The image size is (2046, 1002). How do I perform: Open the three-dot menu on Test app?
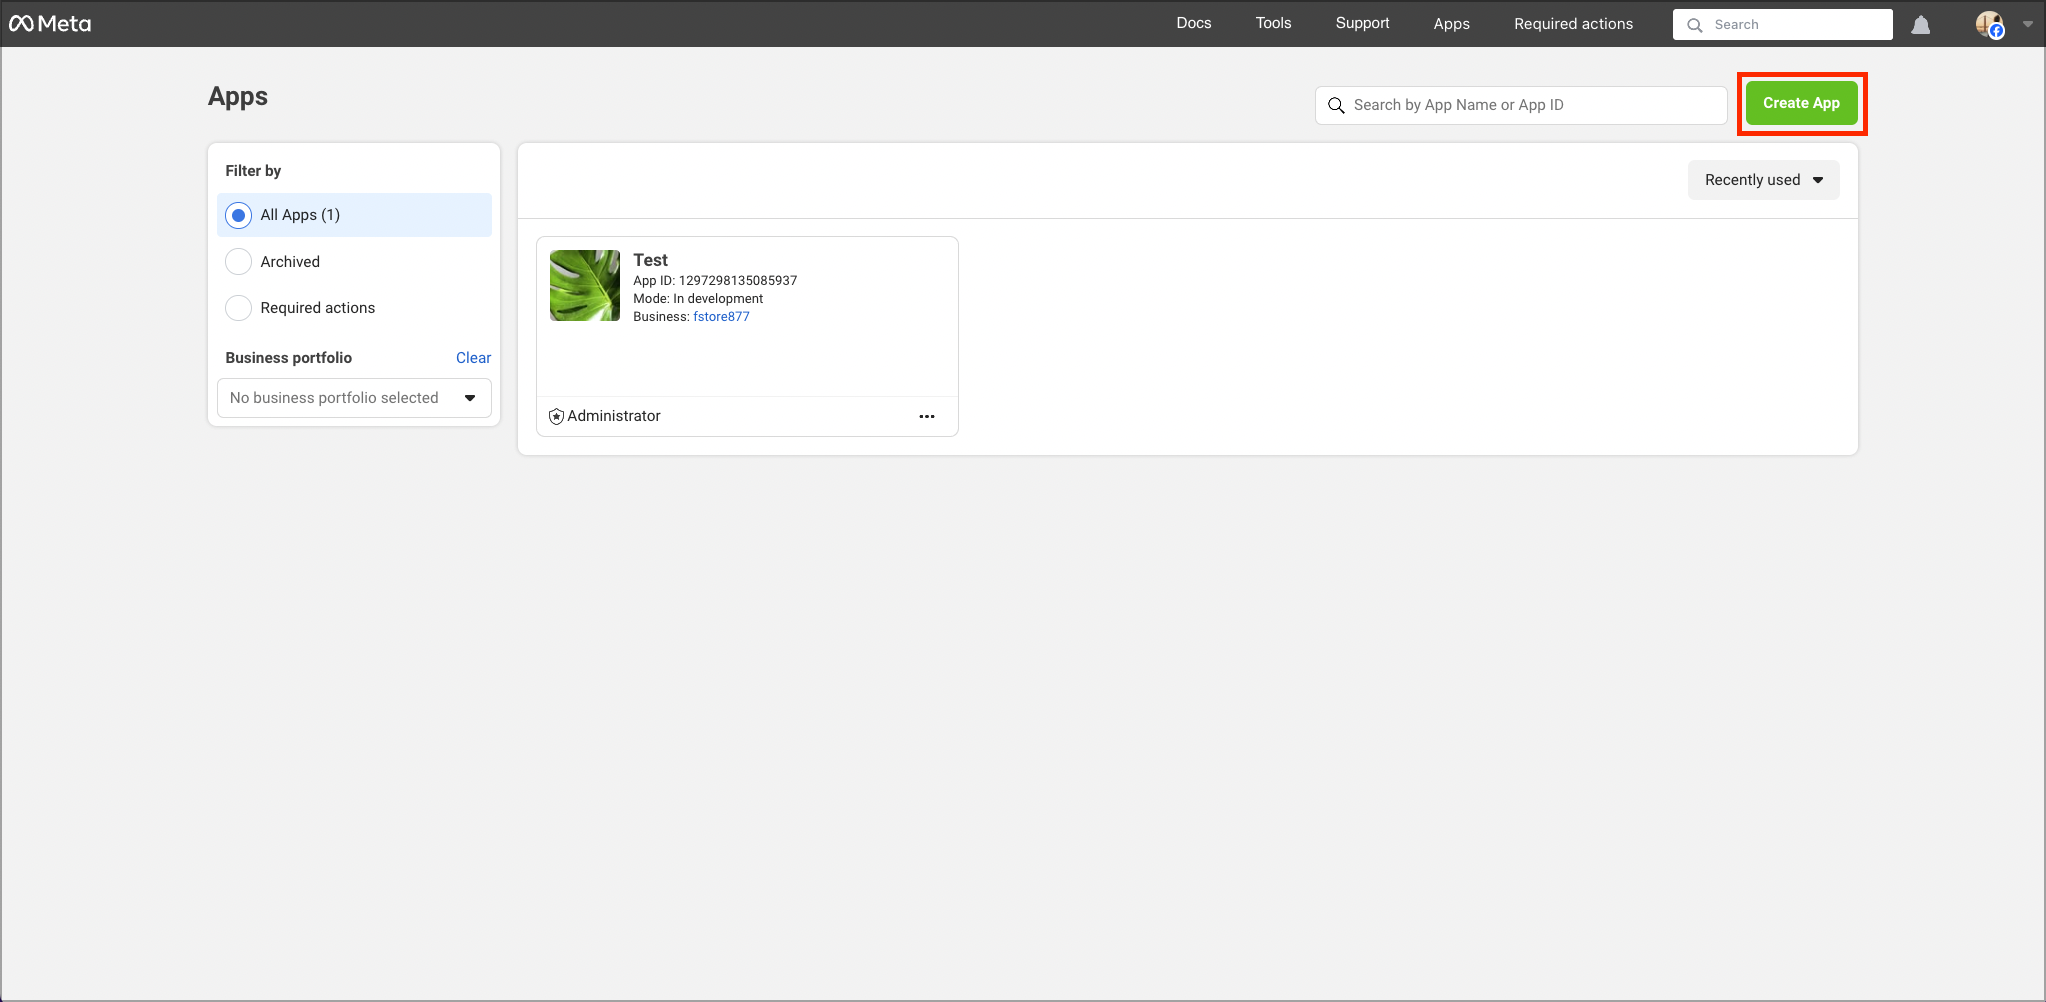click(x=927, y=416)
